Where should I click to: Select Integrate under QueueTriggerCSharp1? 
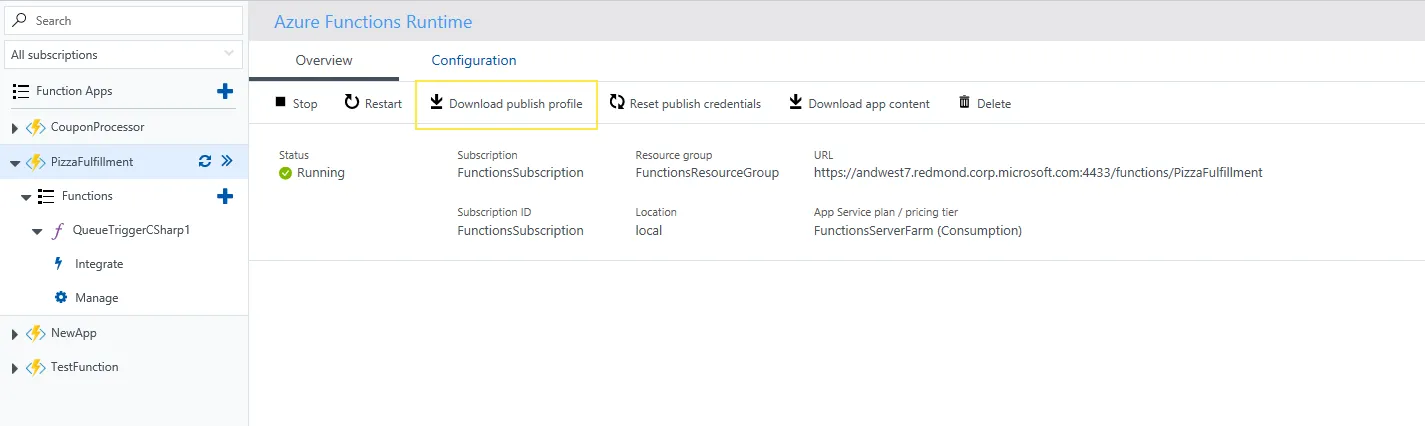point(99,264)
